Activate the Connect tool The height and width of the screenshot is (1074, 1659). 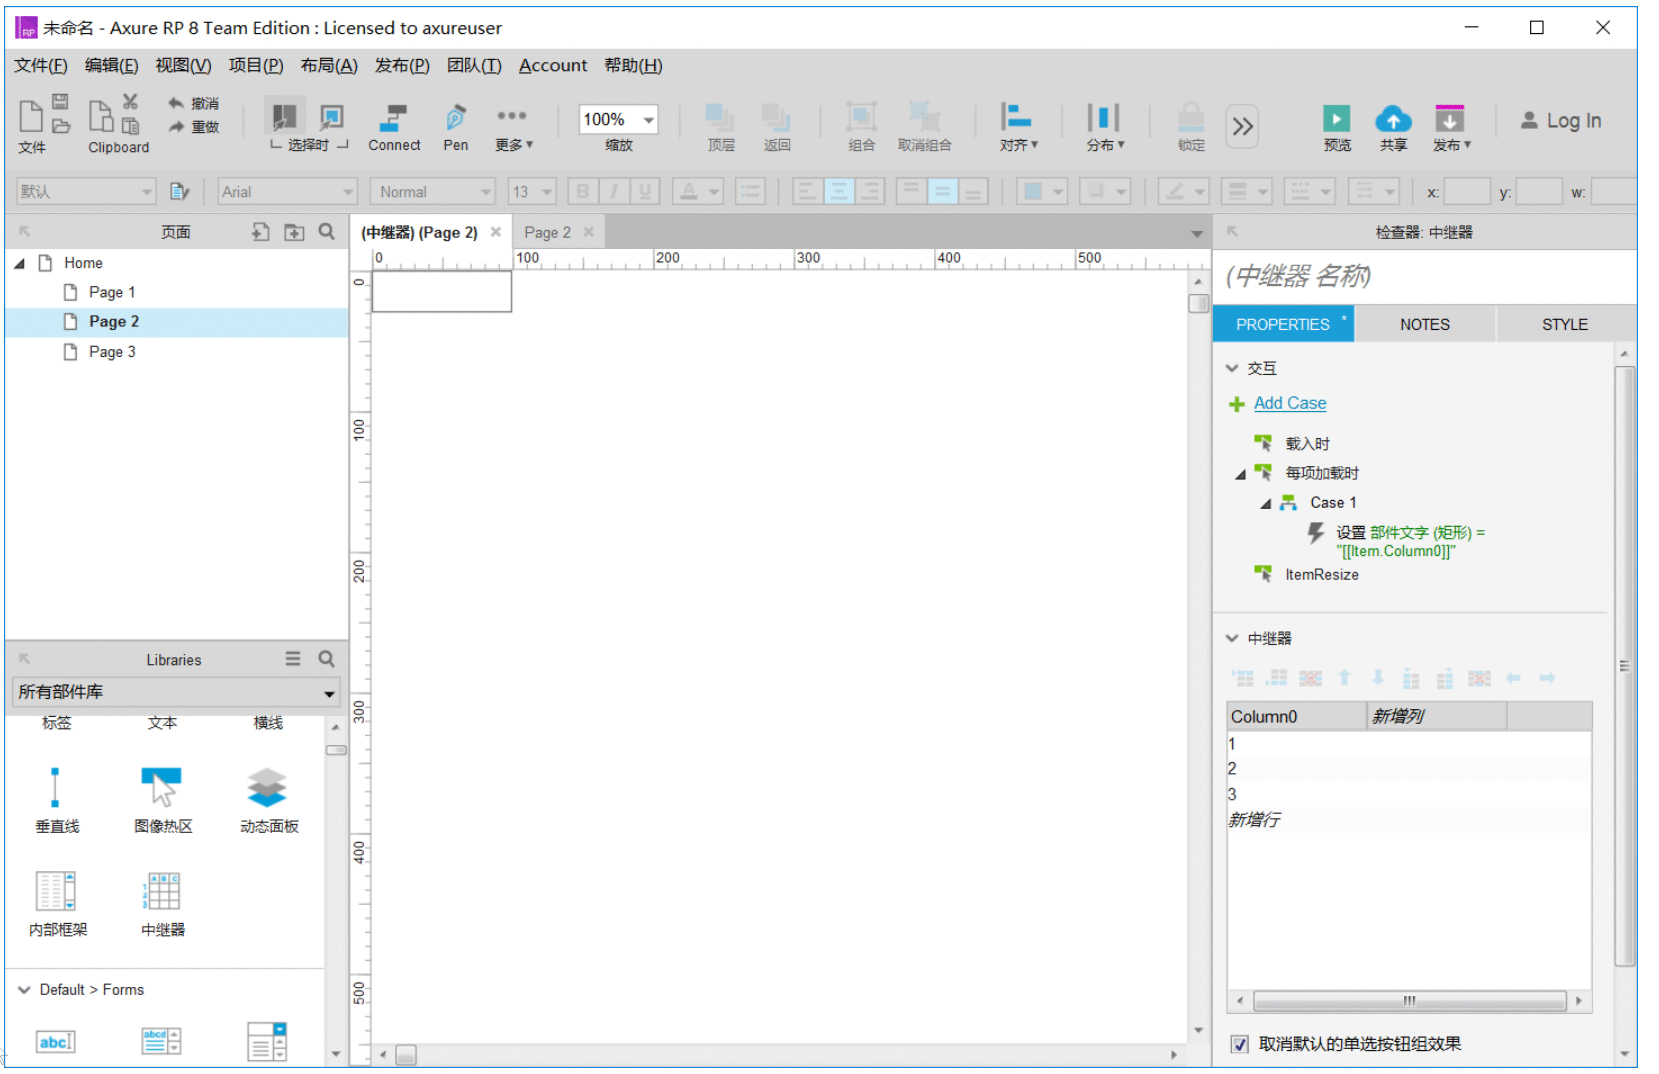tap(394, 127)
